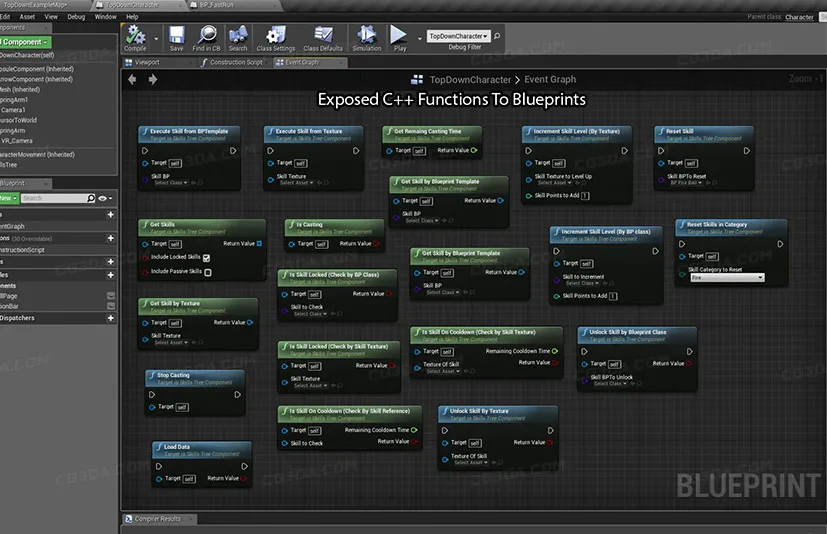This screenshot has height=534, width=827.
Task: Click search magnifier in My Blueprint panel
Action: 91,198
